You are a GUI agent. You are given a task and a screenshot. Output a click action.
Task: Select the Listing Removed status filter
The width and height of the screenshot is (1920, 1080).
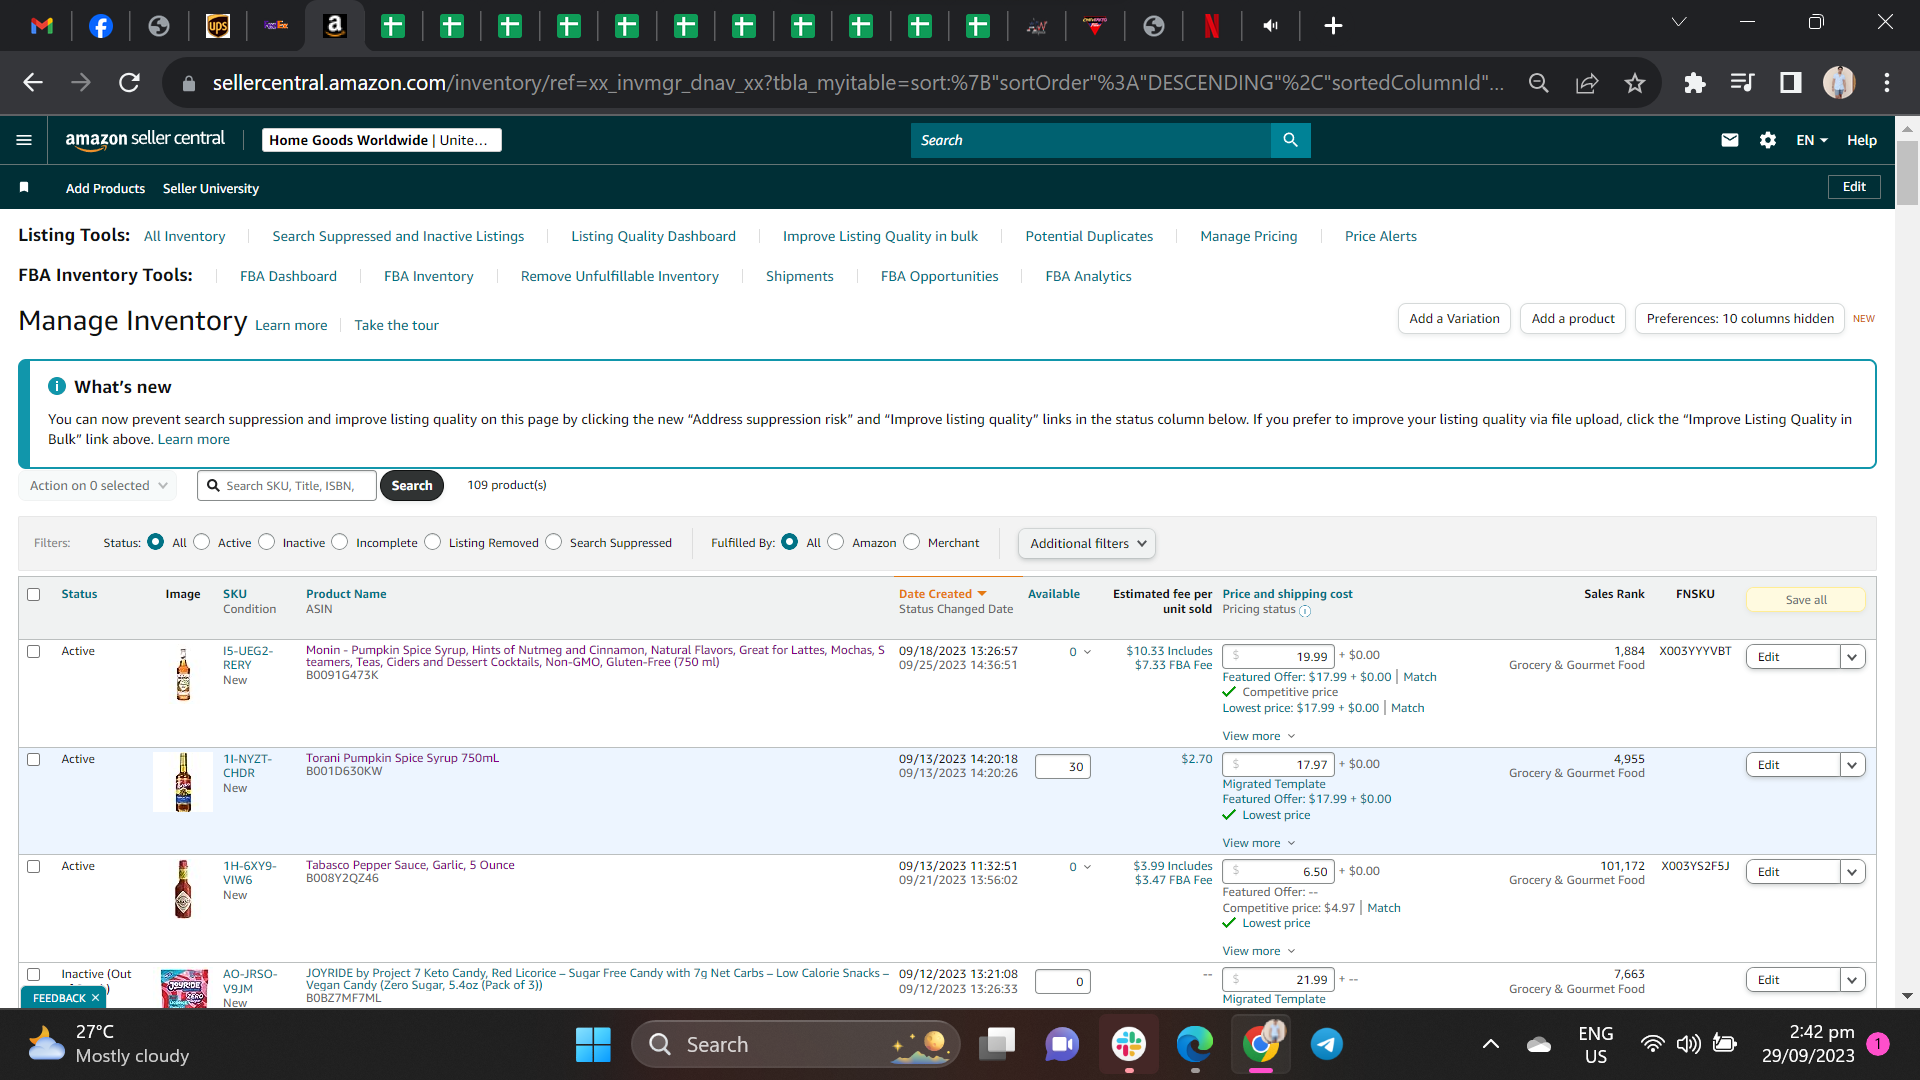(x=433, y=542)
